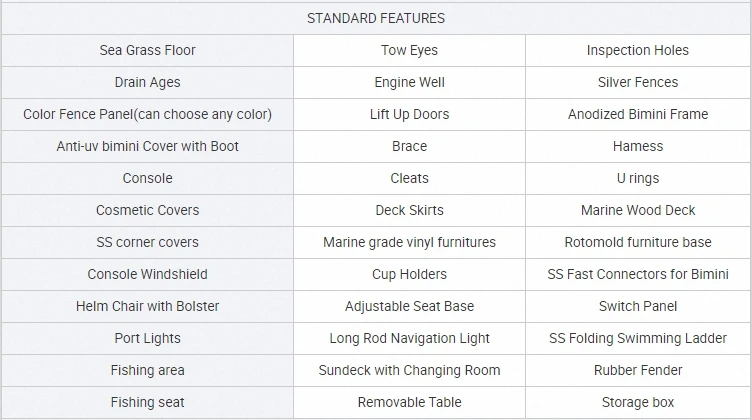Select the Inspection Holes cell
Screen dimensions: 752x420
tap(637, 50)
